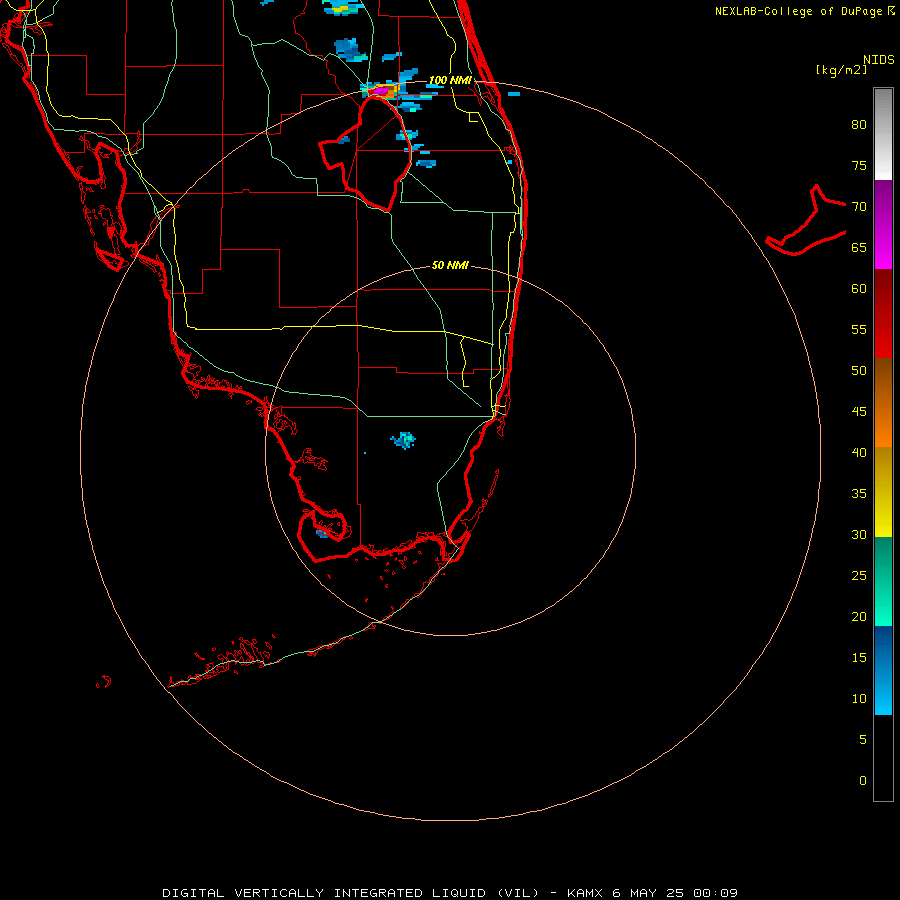Click the yellow band of the color bar
This screenshot has width=900, height=900.
point(883,492)
